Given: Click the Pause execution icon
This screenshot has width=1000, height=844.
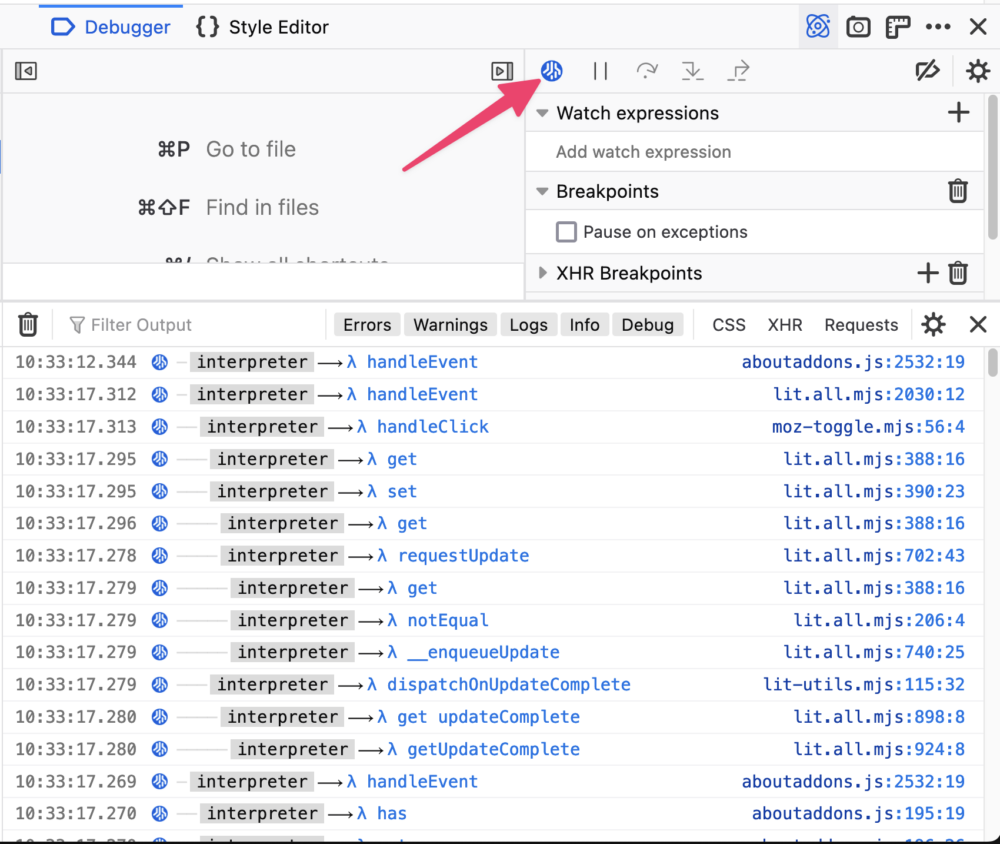Looking at the screenshot, I should pyautogui.click(x=599, y=71).
